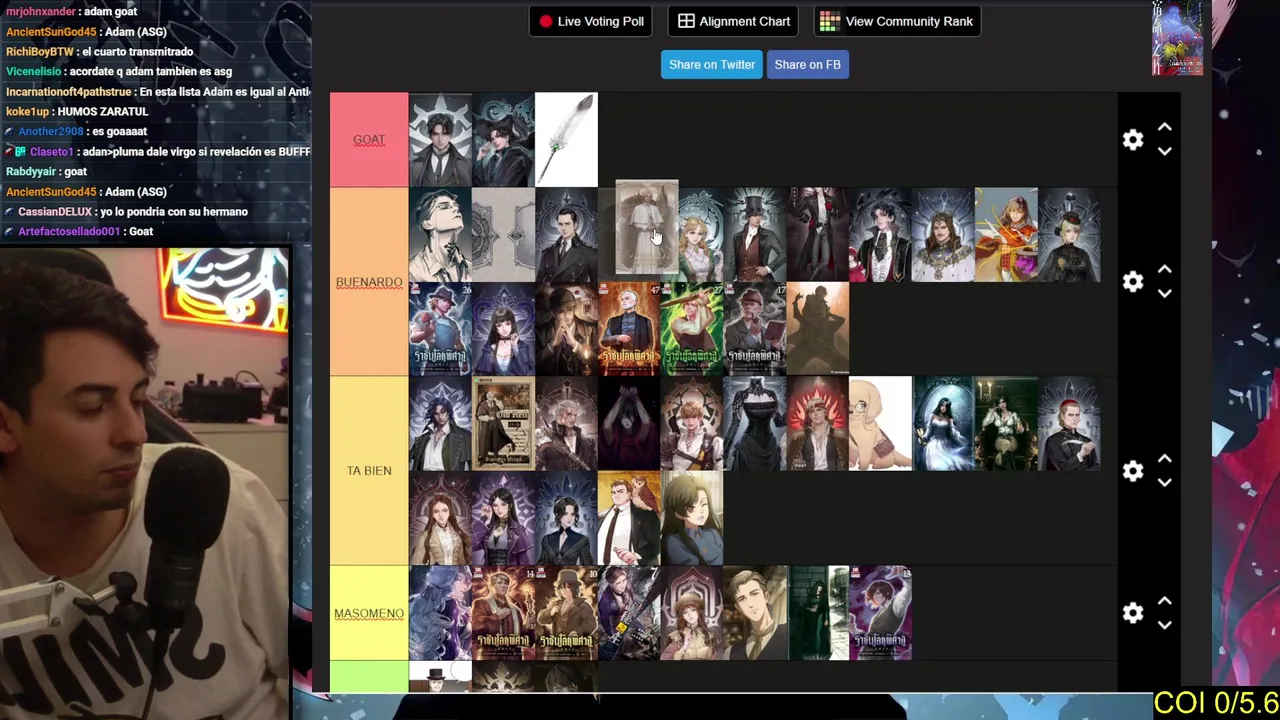
Task: Select man with owl in TA BIEN row
Action: click(629, 518)
